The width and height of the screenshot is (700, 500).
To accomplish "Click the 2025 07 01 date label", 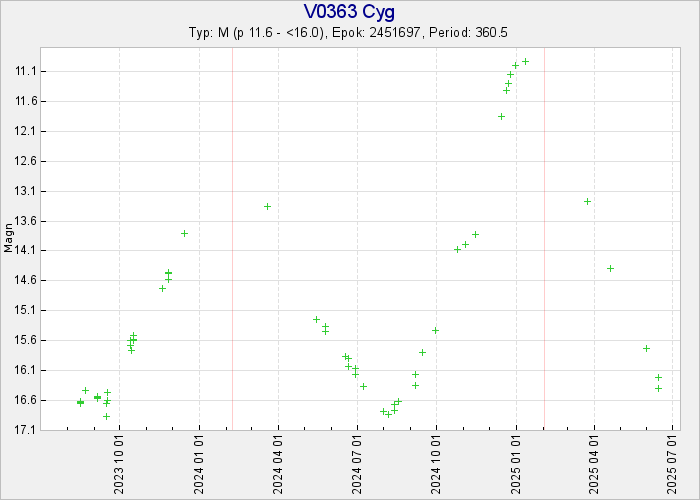I will click(673, 465).
